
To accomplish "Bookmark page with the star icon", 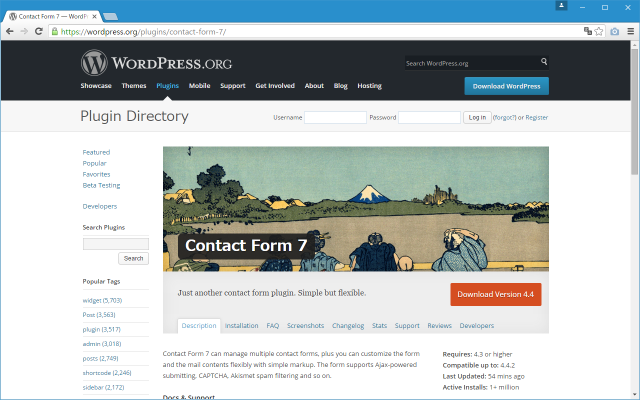I will (x=599, y=31).
